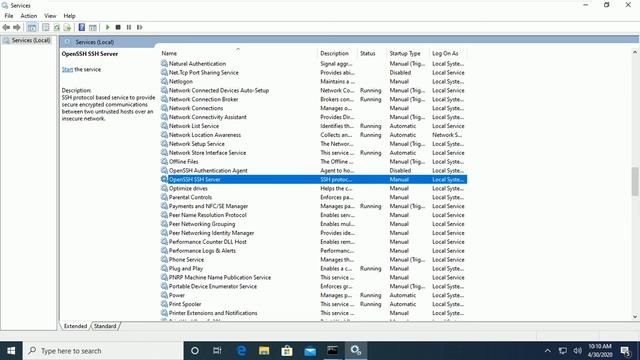The image size is (640, 360).
Task: Click the Pause Service toolbar button
Action: tap(129, 27)
